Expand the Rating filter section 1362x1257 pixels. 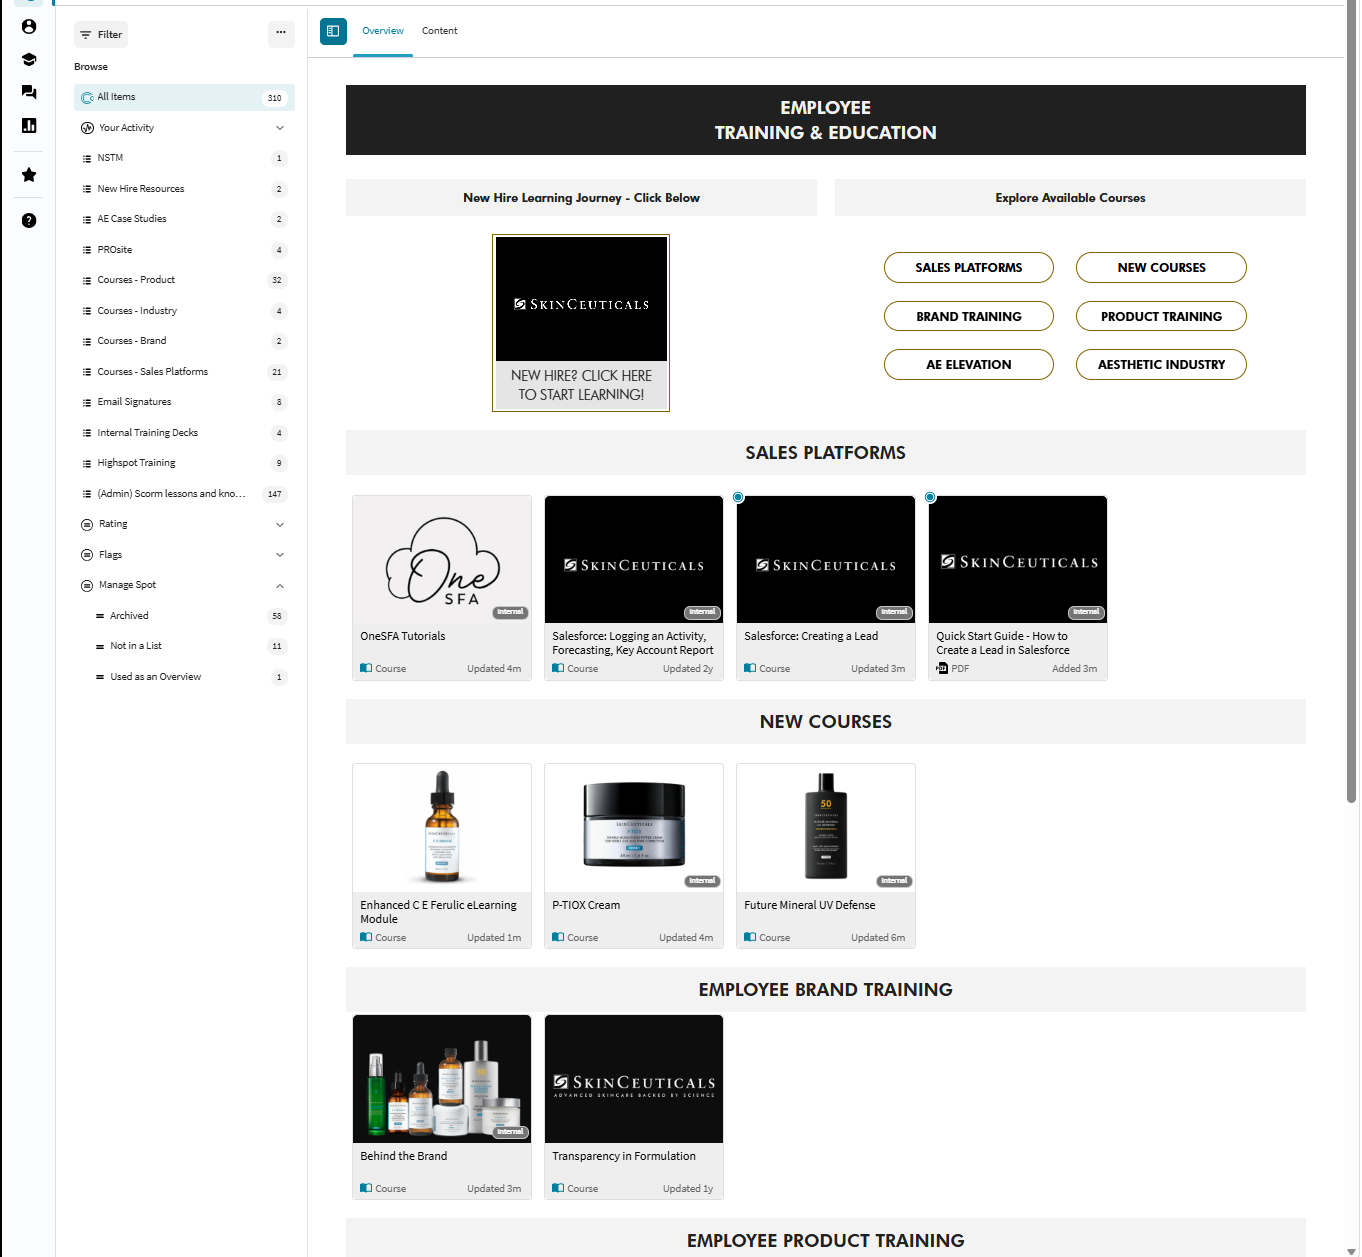(x=184, y=524)
